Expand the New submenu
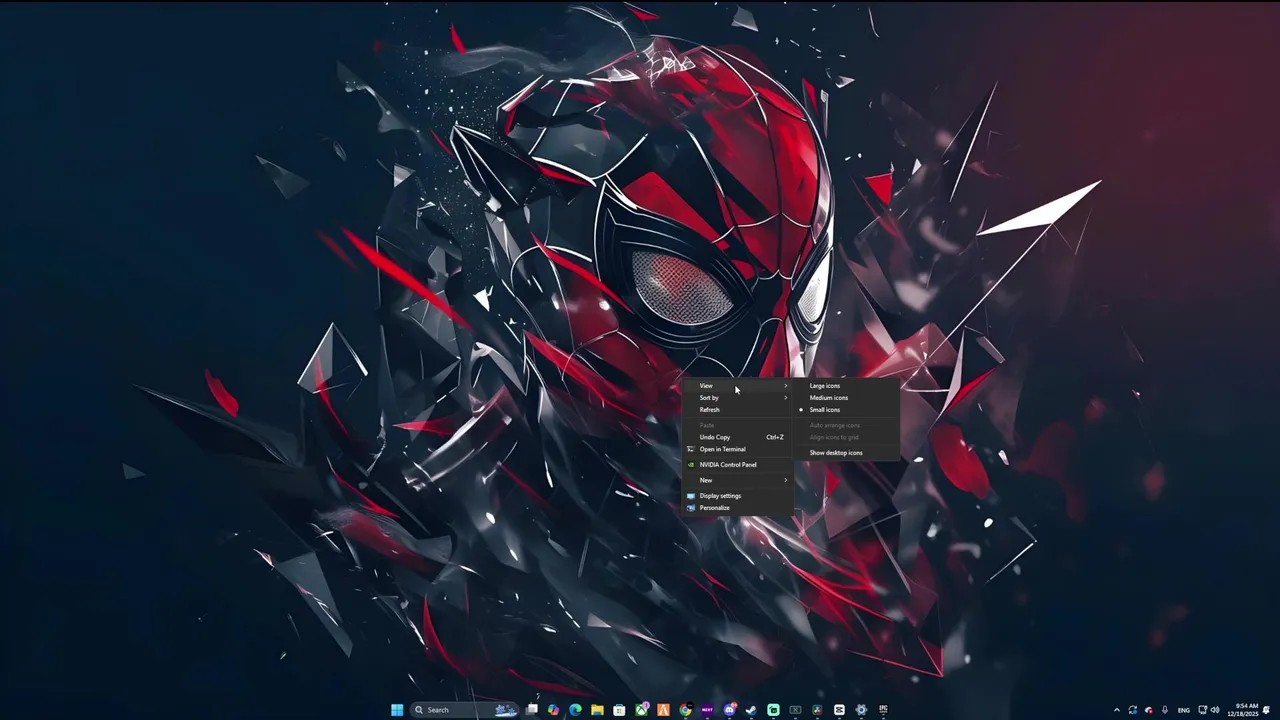The width and height of the screenshot is (1280, 720). 740,480
